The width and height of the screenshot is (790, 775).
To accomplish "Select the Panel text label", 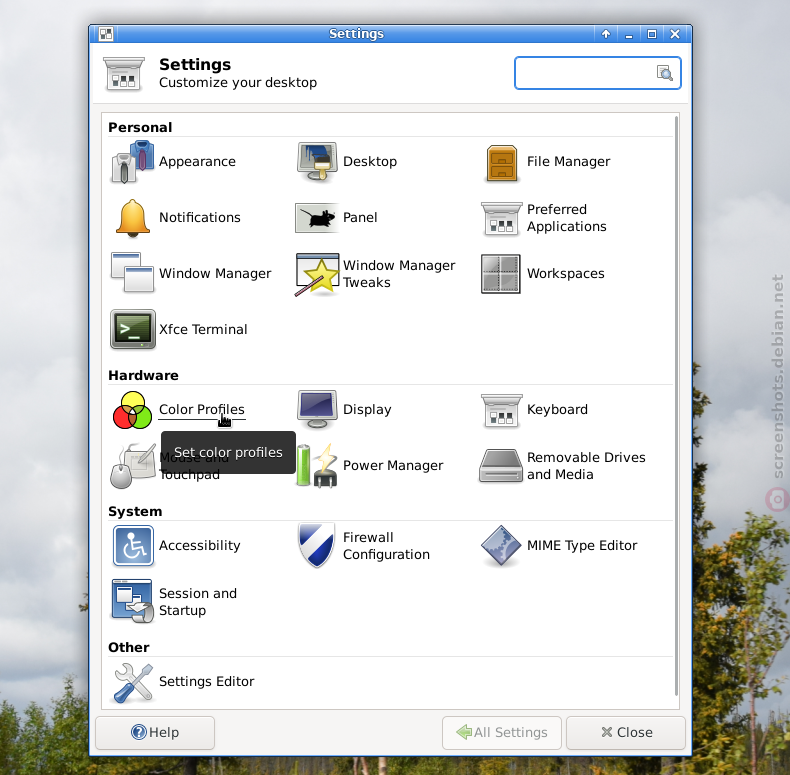I will 360,217.
